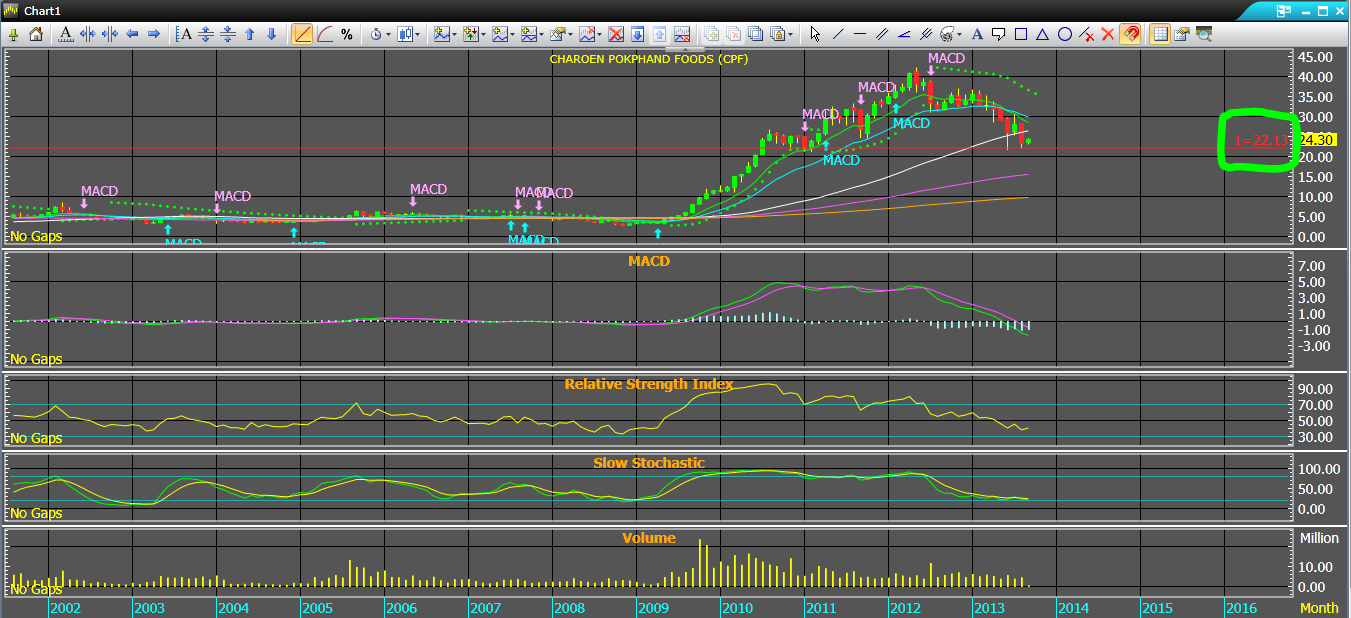The width and height of the screenshot is (1351, 618).
Task: Click the red X delete drawing icon
Action: click(x=1108, y=34)
